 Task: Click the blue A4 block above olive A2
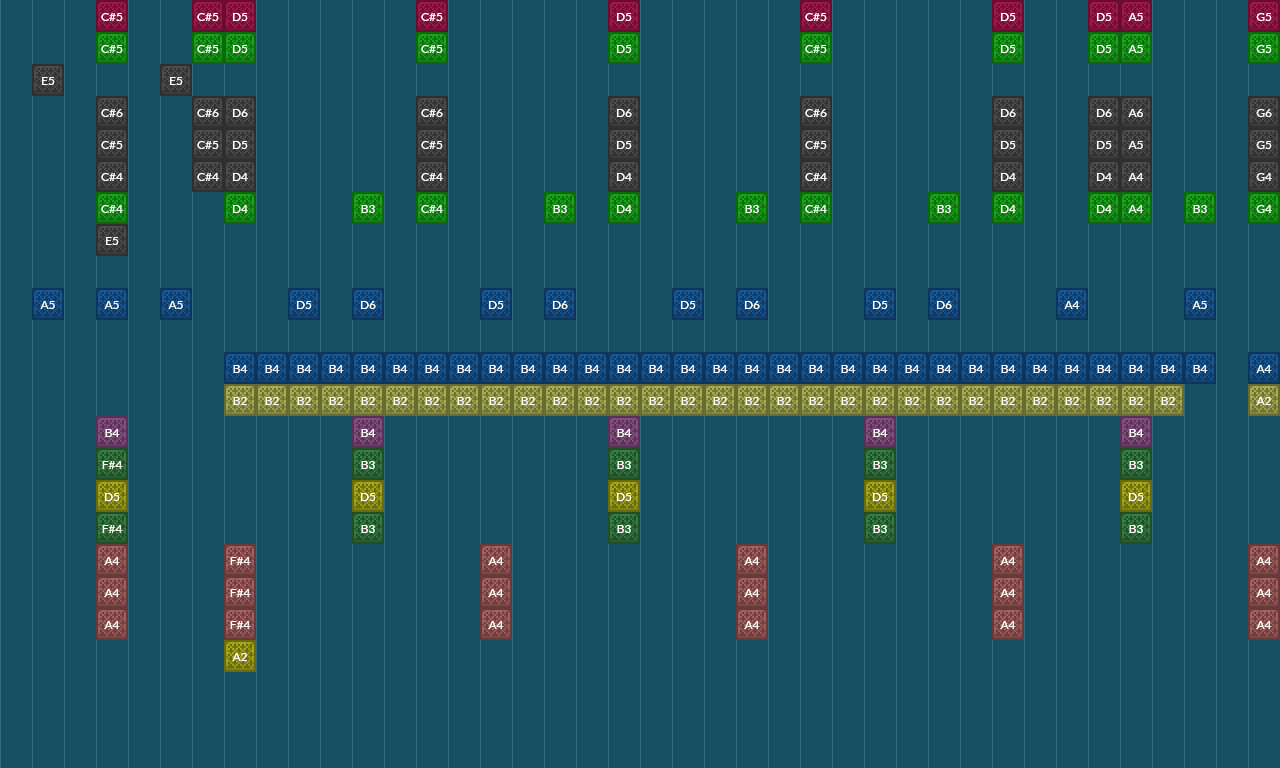(1264, 368)
